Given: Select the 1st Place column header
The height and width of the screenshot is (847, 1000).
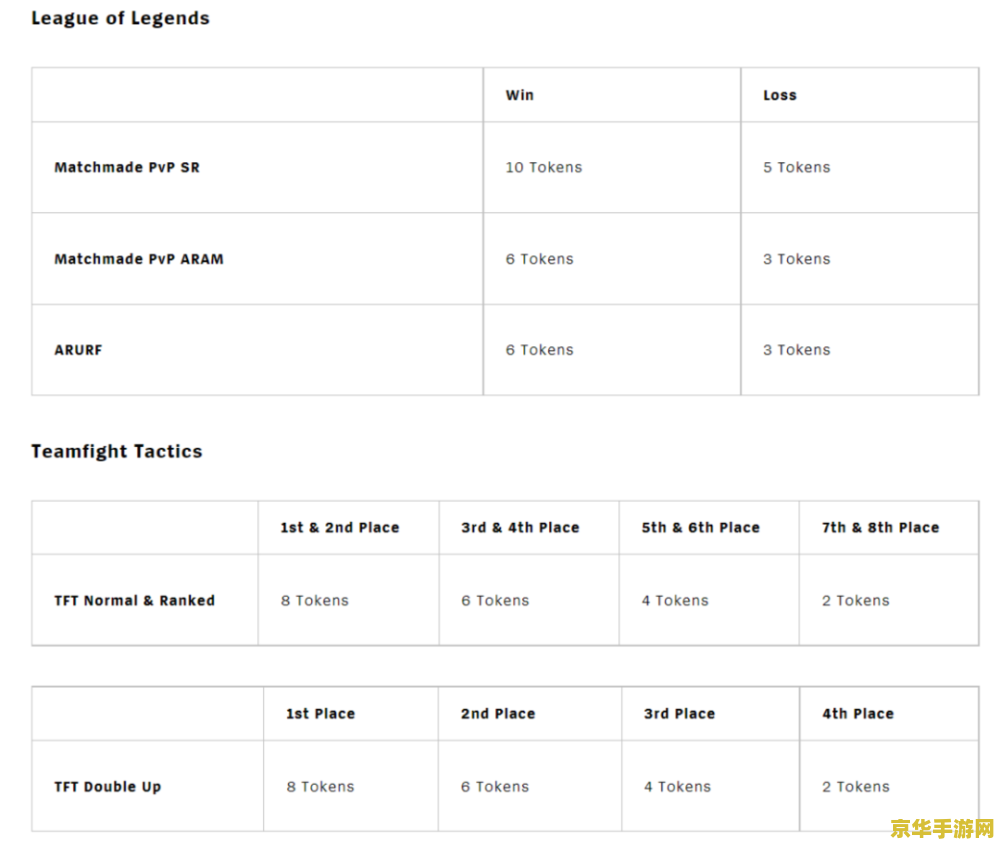Looking at the screenshot, I should 321,714.
